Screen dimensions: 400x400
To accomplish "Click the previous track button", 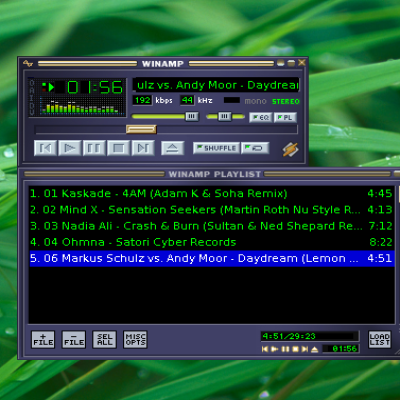I will (45, 148).
